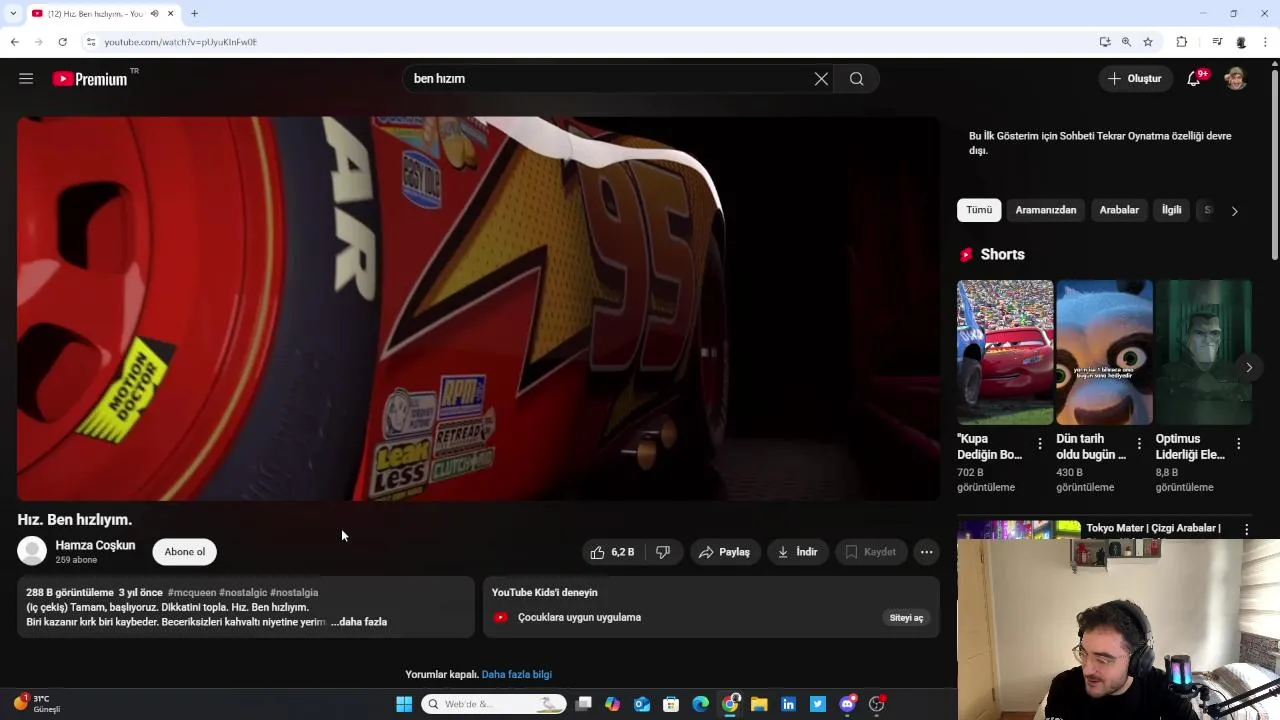This screenshot has width=1280, height=720.
Task: Select the Arabalar filter chip
Action: (x=1119, y=210)
